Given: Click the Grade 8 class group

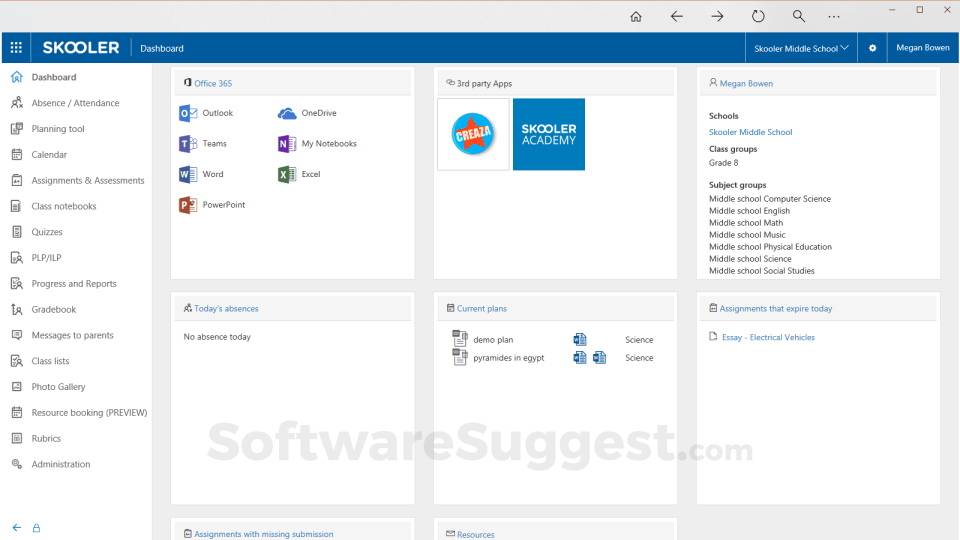Looking at the screenshot, I should [x=723, y=163].
